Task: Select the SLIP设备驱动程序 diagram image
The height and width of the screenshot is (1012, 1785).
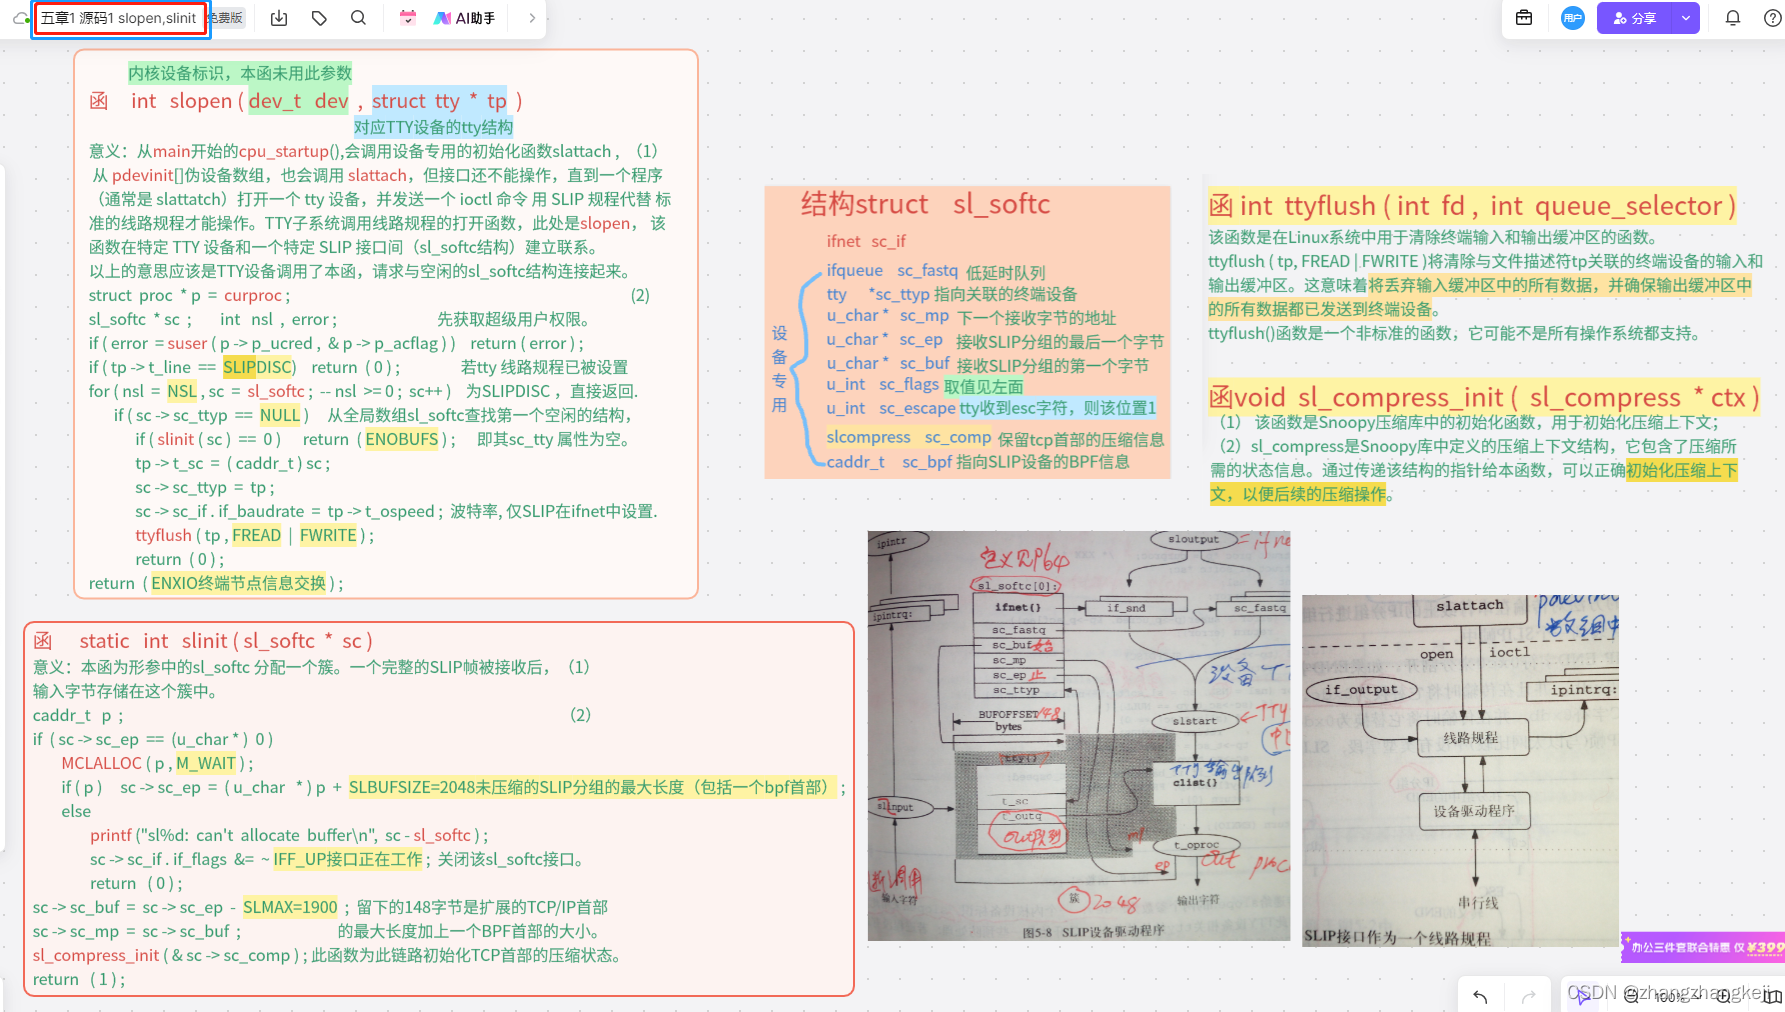Action: [x=1079, y=736]
